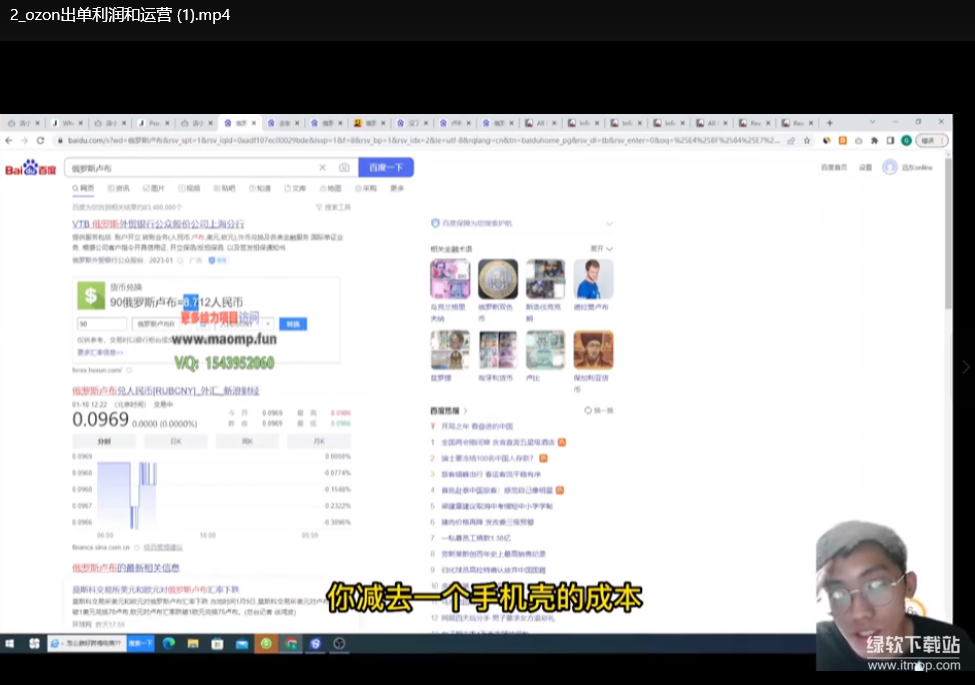This screenshot has width=975, height=685.
Task: Click the blue convert button in converter
Action: click(293, 324)
